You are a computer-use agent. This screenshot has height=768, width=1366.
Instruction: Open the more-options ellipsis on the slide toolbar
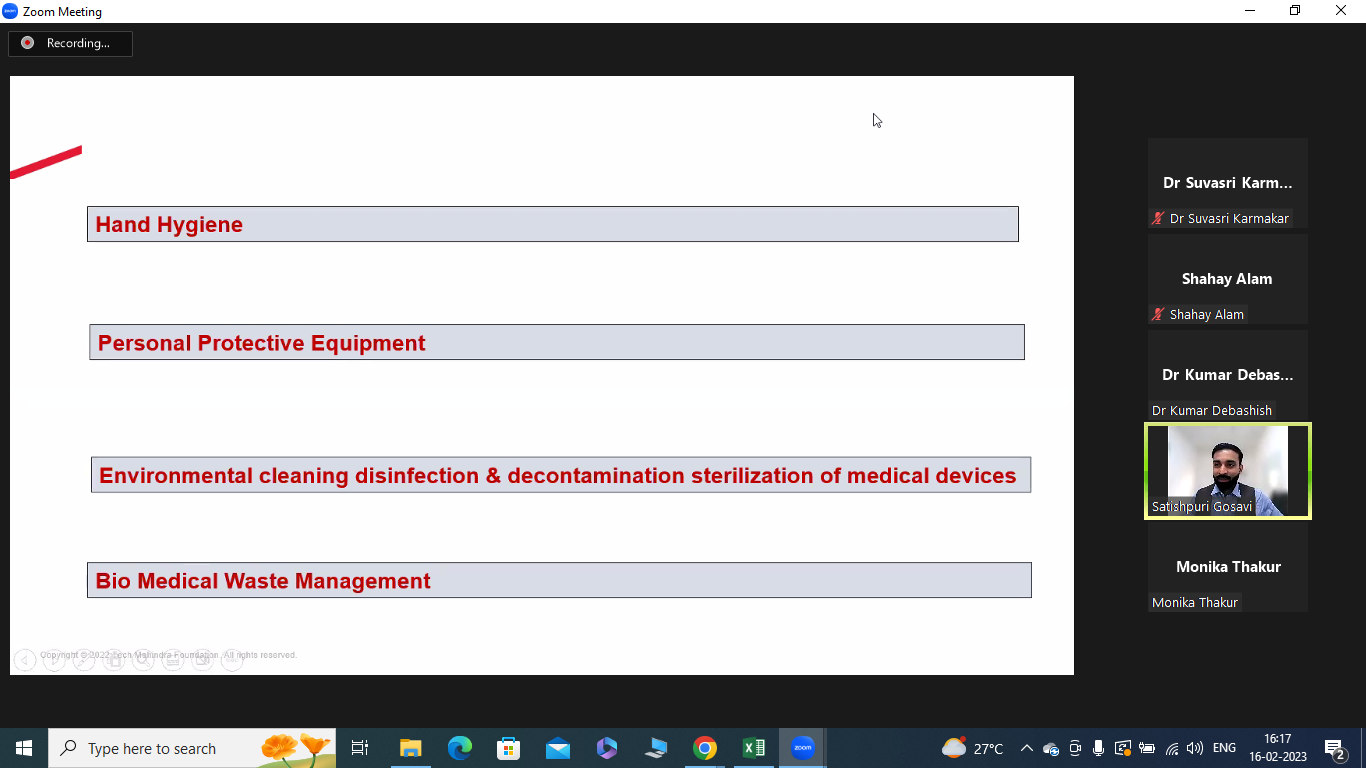[232, 659]
